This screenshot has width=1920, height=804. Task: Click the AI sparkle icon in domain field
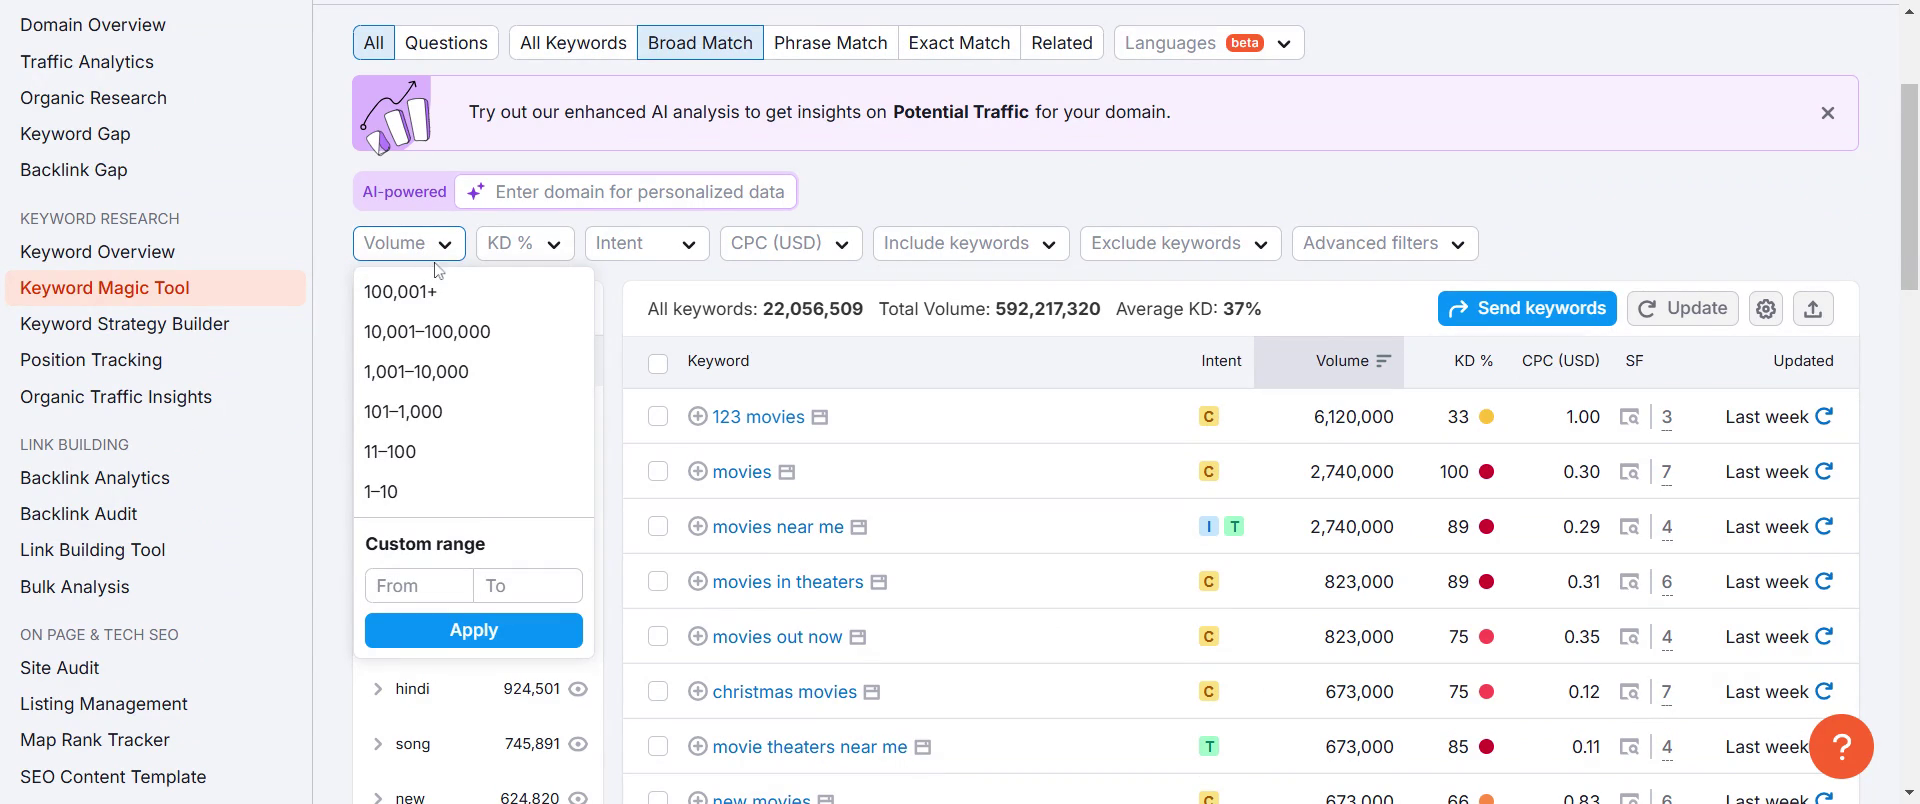476,191
